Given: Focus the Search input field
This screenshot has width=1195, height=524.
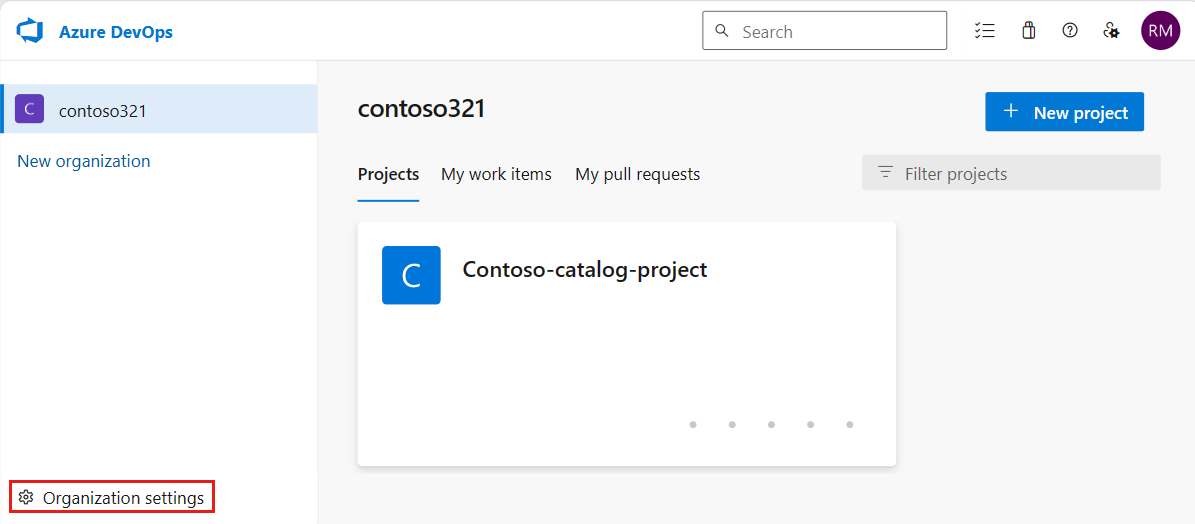Looking at the screenshot, I should [825, 30].
